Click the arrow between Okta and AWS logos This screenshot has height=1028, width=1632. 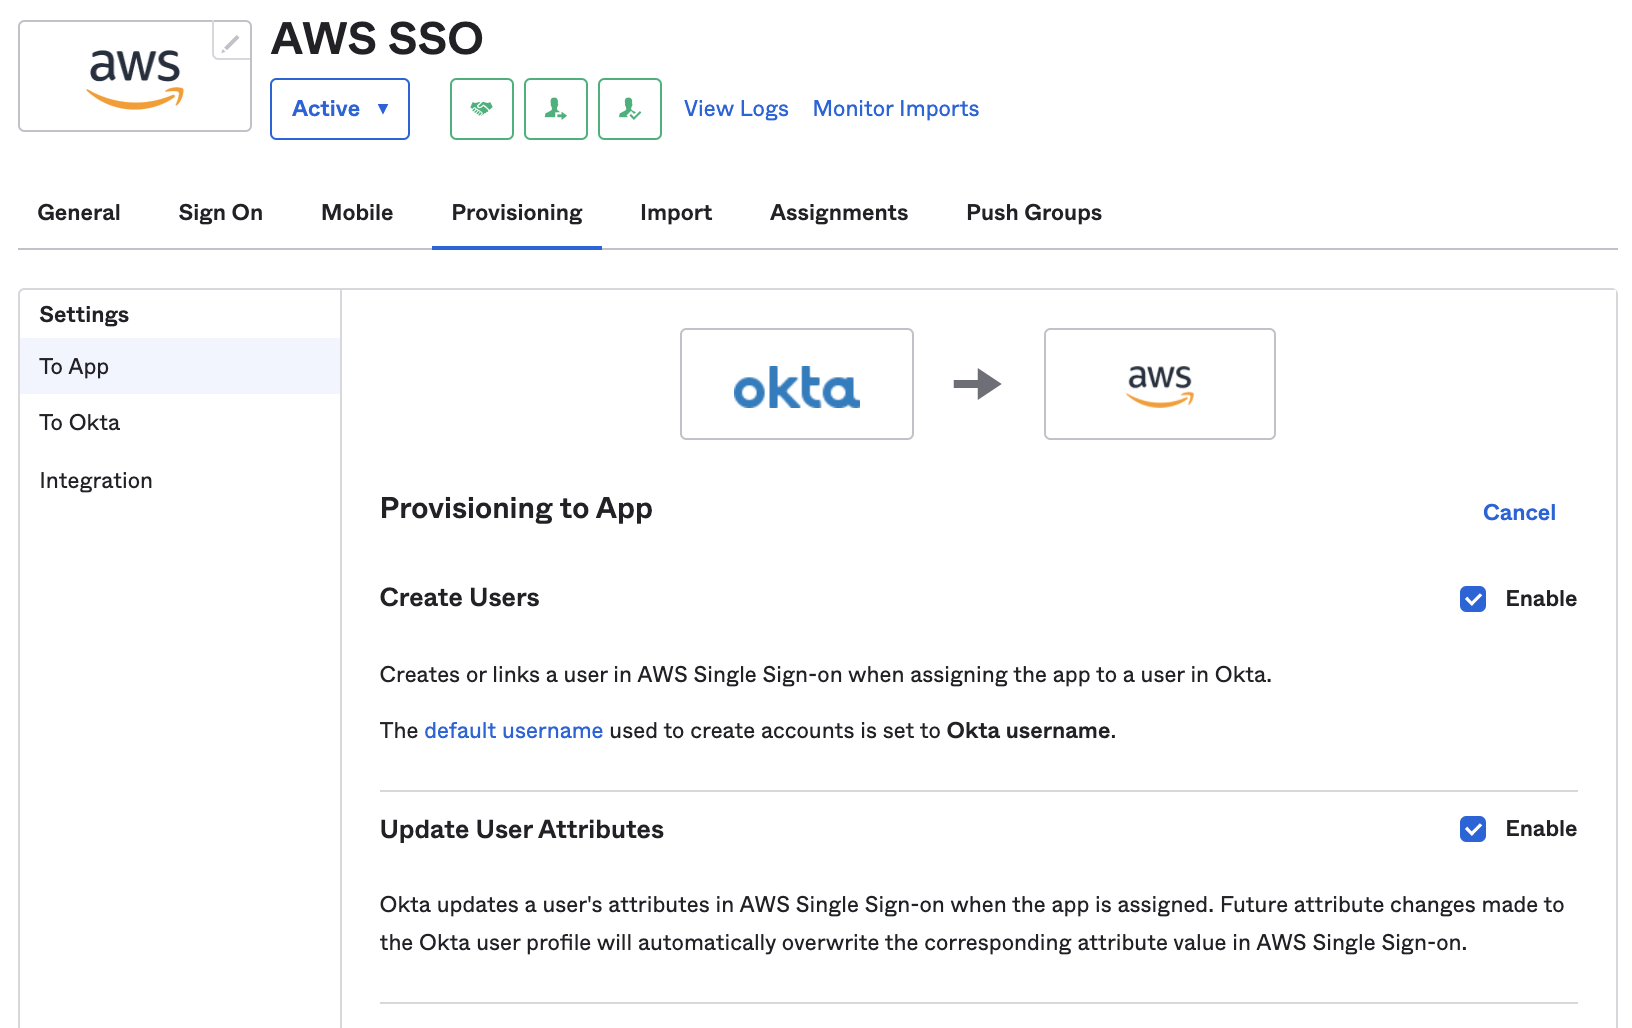click(978, 384)
